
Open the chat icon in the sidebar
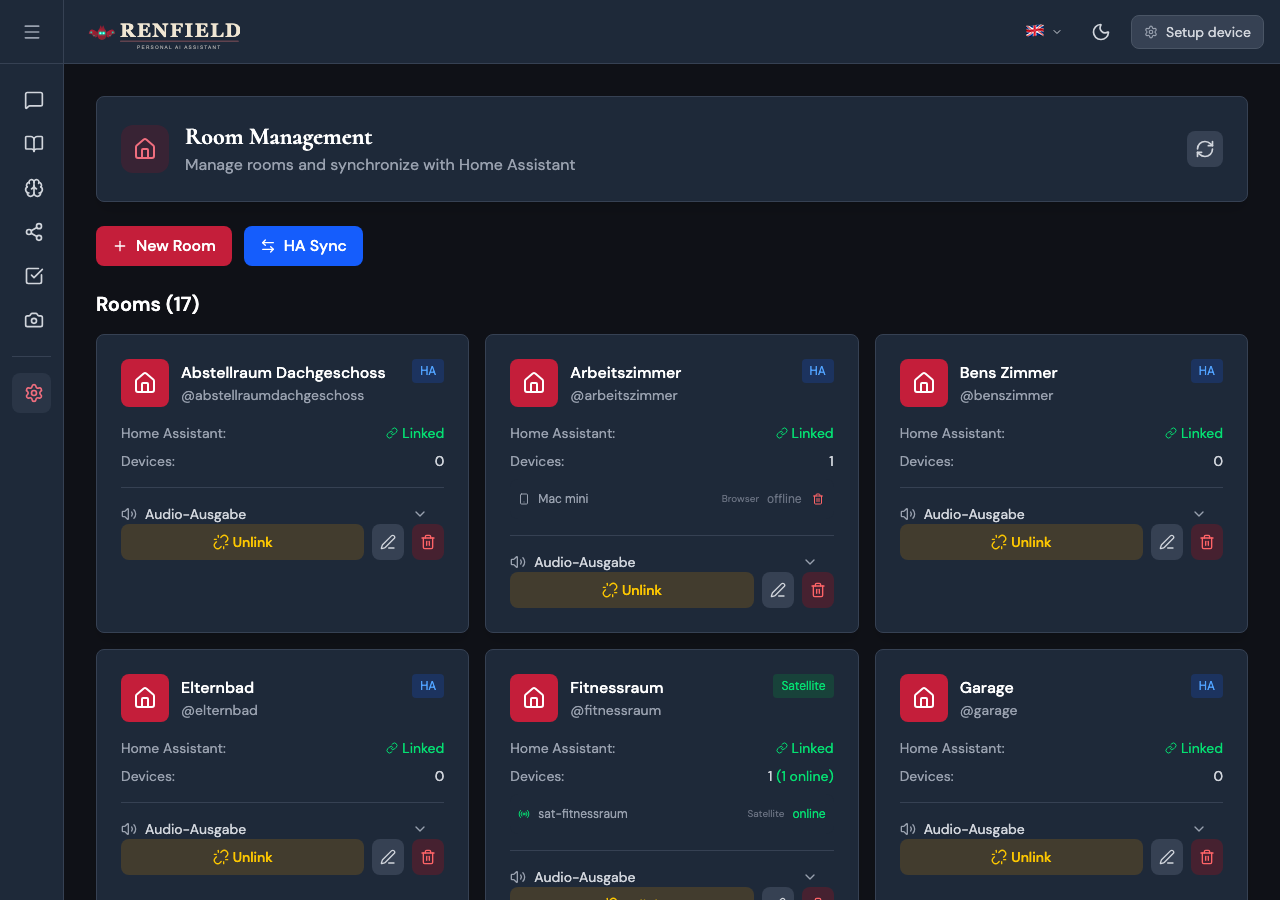point(34,100)
